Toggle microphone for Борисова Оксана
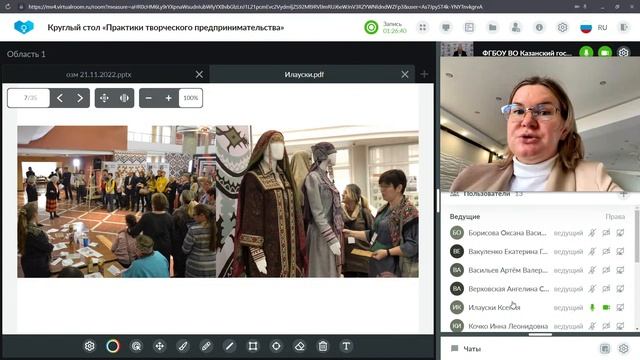Viewport: 640px width, 360px height. pos(592,233)
